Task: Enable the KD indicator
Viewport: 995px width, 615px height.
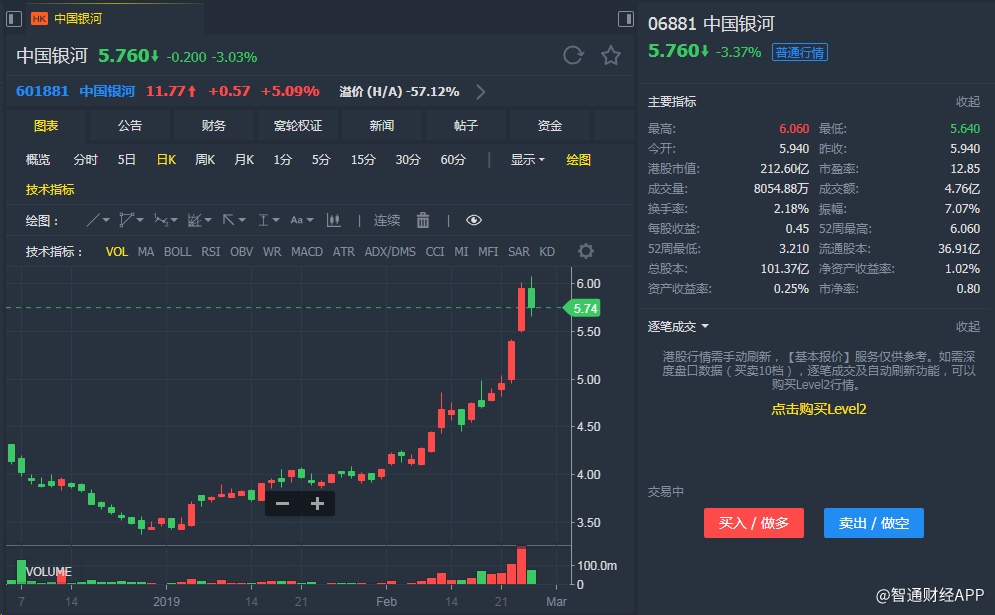Action: [547, 252]
